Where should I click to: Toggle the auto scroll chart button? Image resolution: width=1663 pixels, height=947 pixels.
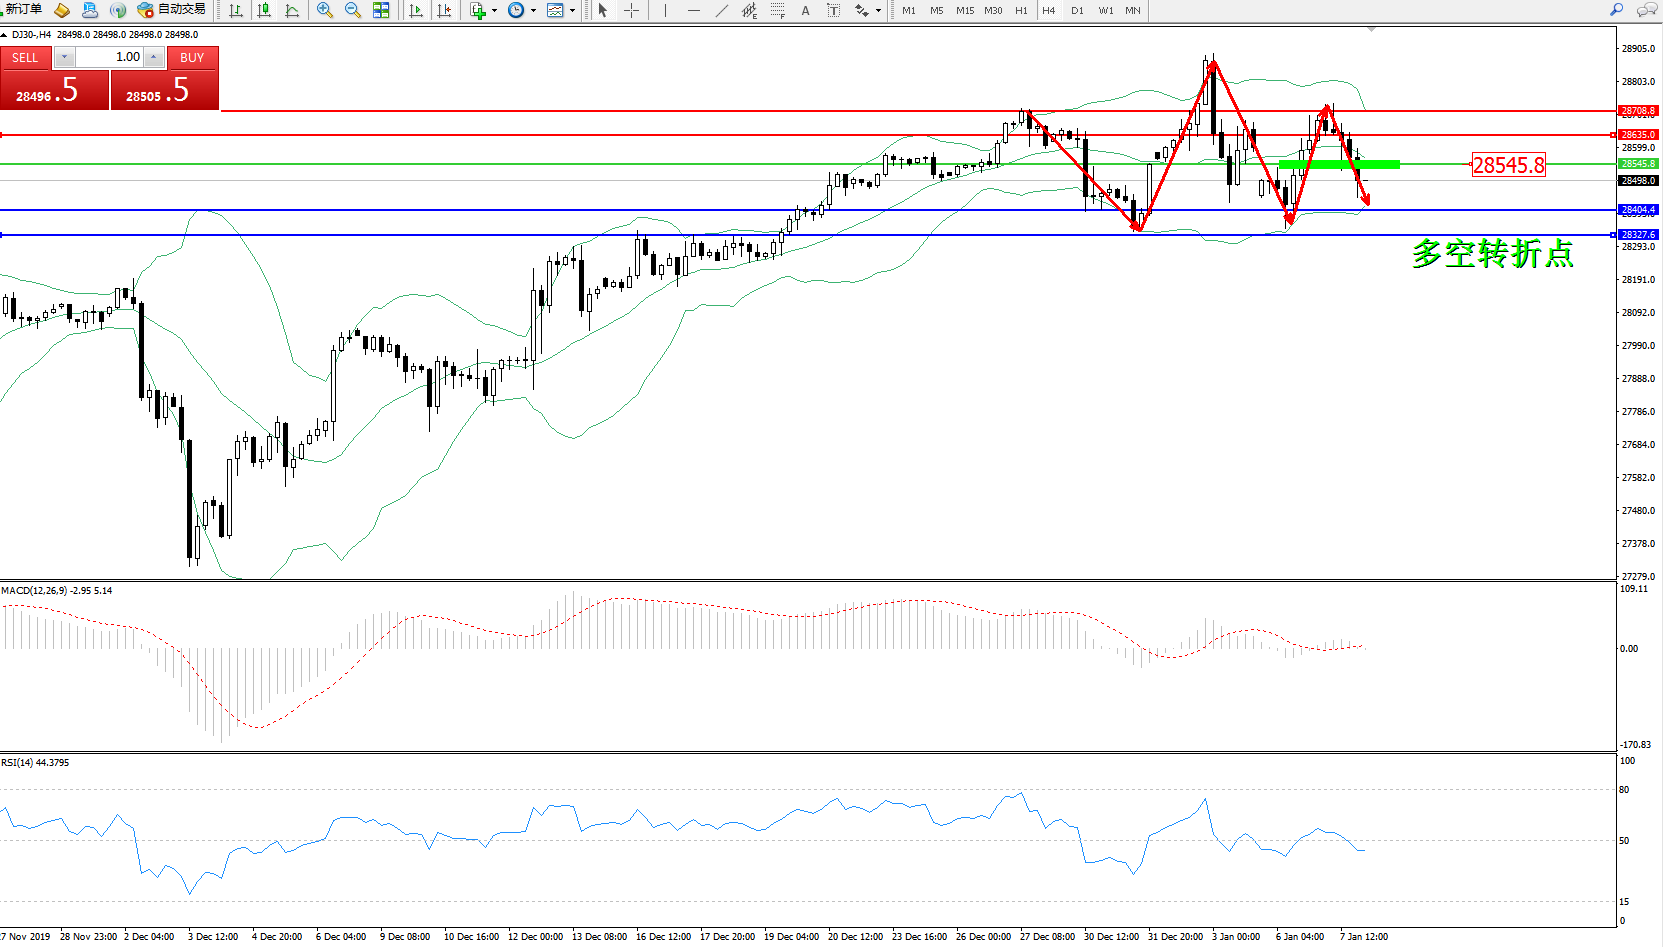coord(416,10)
